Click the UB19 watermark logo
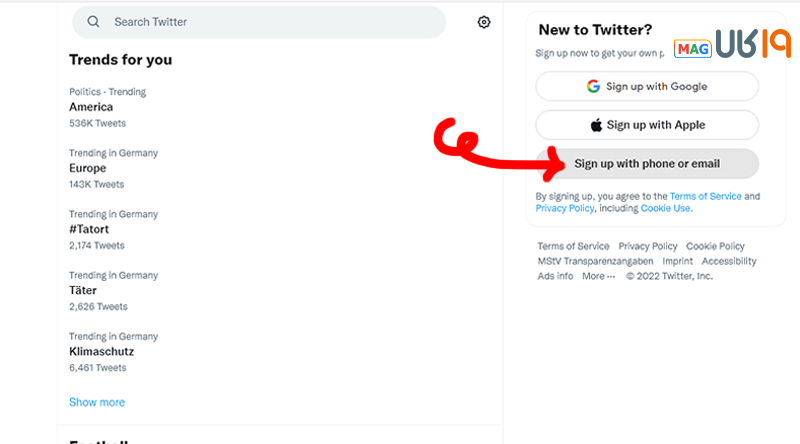The height and width of the screenshot is (444, 800). (753, 43)
